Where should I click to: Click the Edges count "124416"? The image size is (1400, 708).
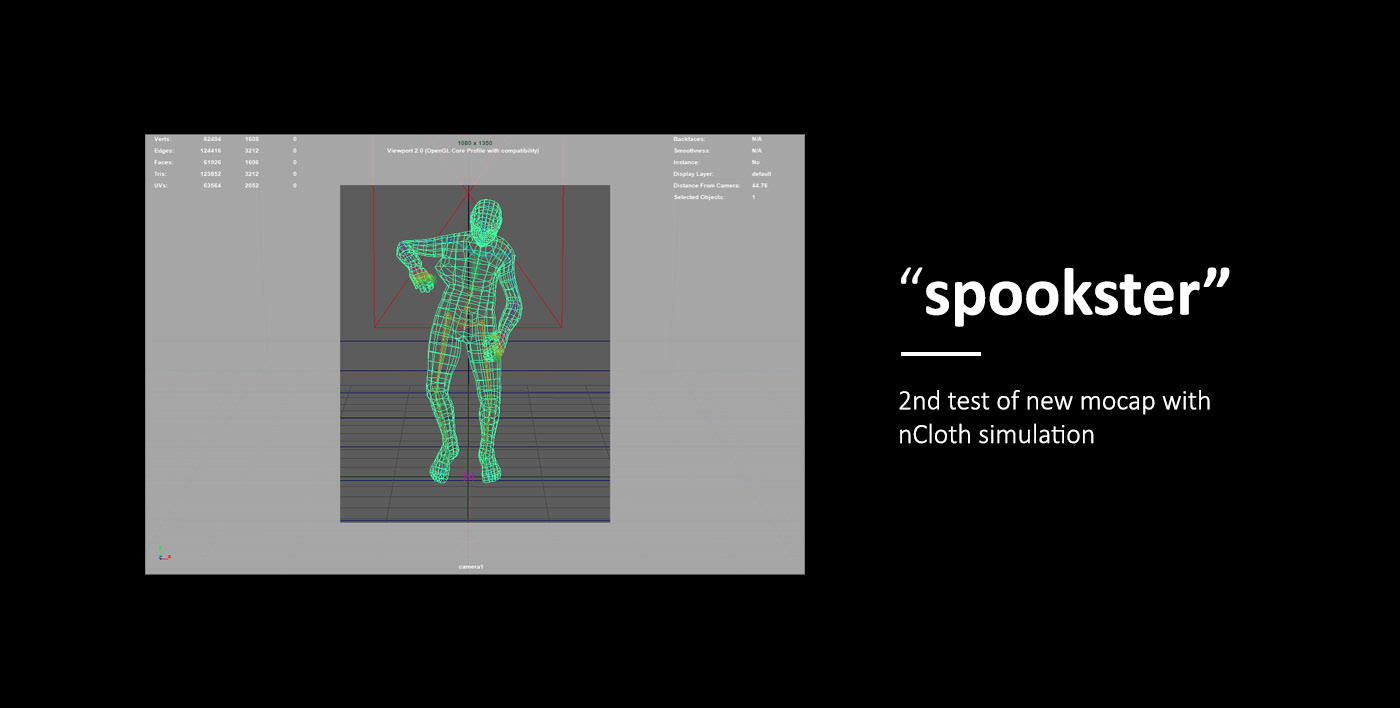(210, 150)
